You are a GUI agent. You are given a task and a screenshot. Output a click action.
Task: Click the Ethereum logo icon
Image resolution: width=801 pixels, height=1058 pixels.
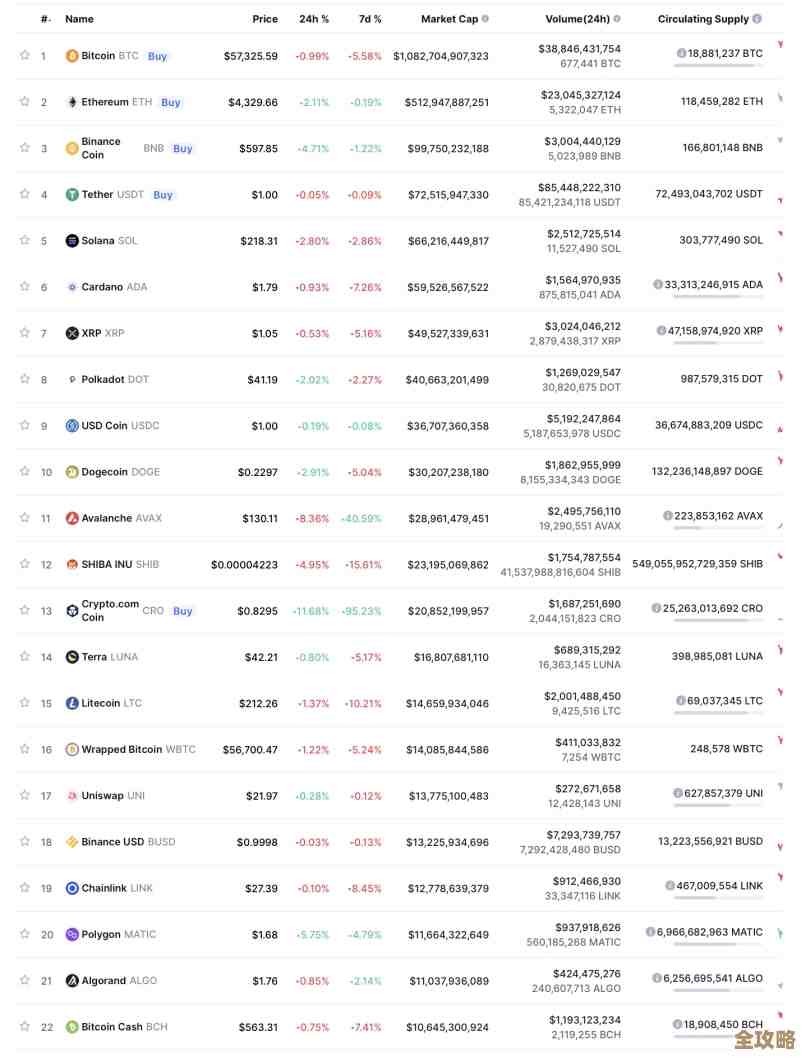[x=72, y=102]
